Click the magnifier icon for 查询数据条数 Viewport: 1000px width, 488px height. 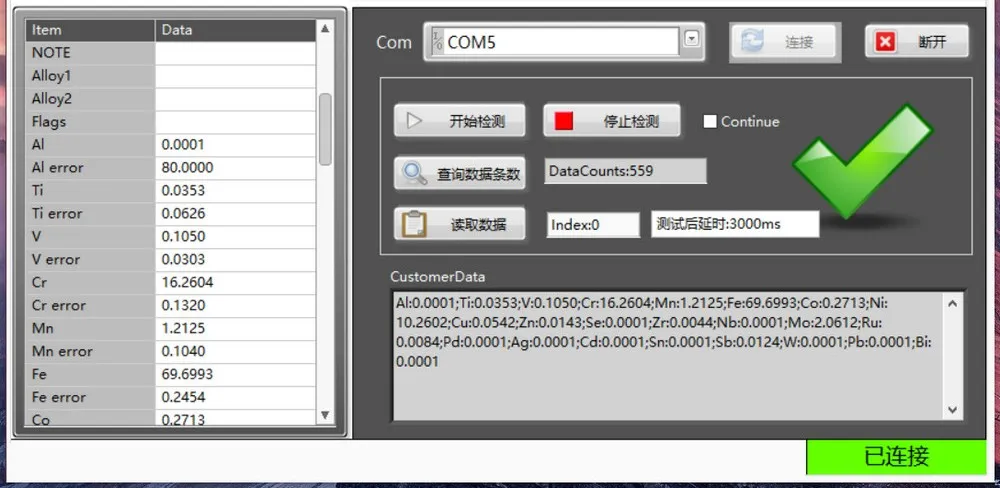[x=415, y=173]
